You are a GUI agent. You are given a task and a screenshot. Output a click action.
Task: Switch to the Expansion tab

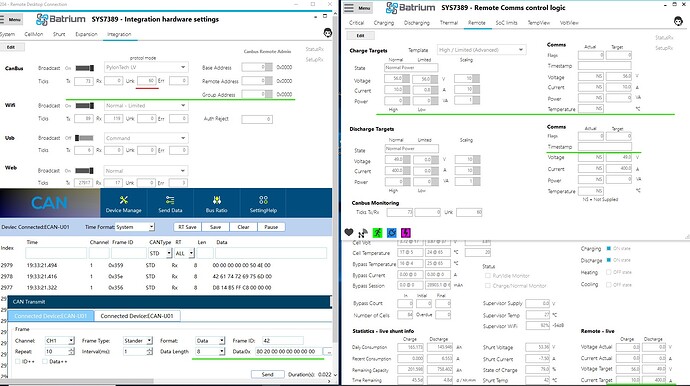coord(86,34)
